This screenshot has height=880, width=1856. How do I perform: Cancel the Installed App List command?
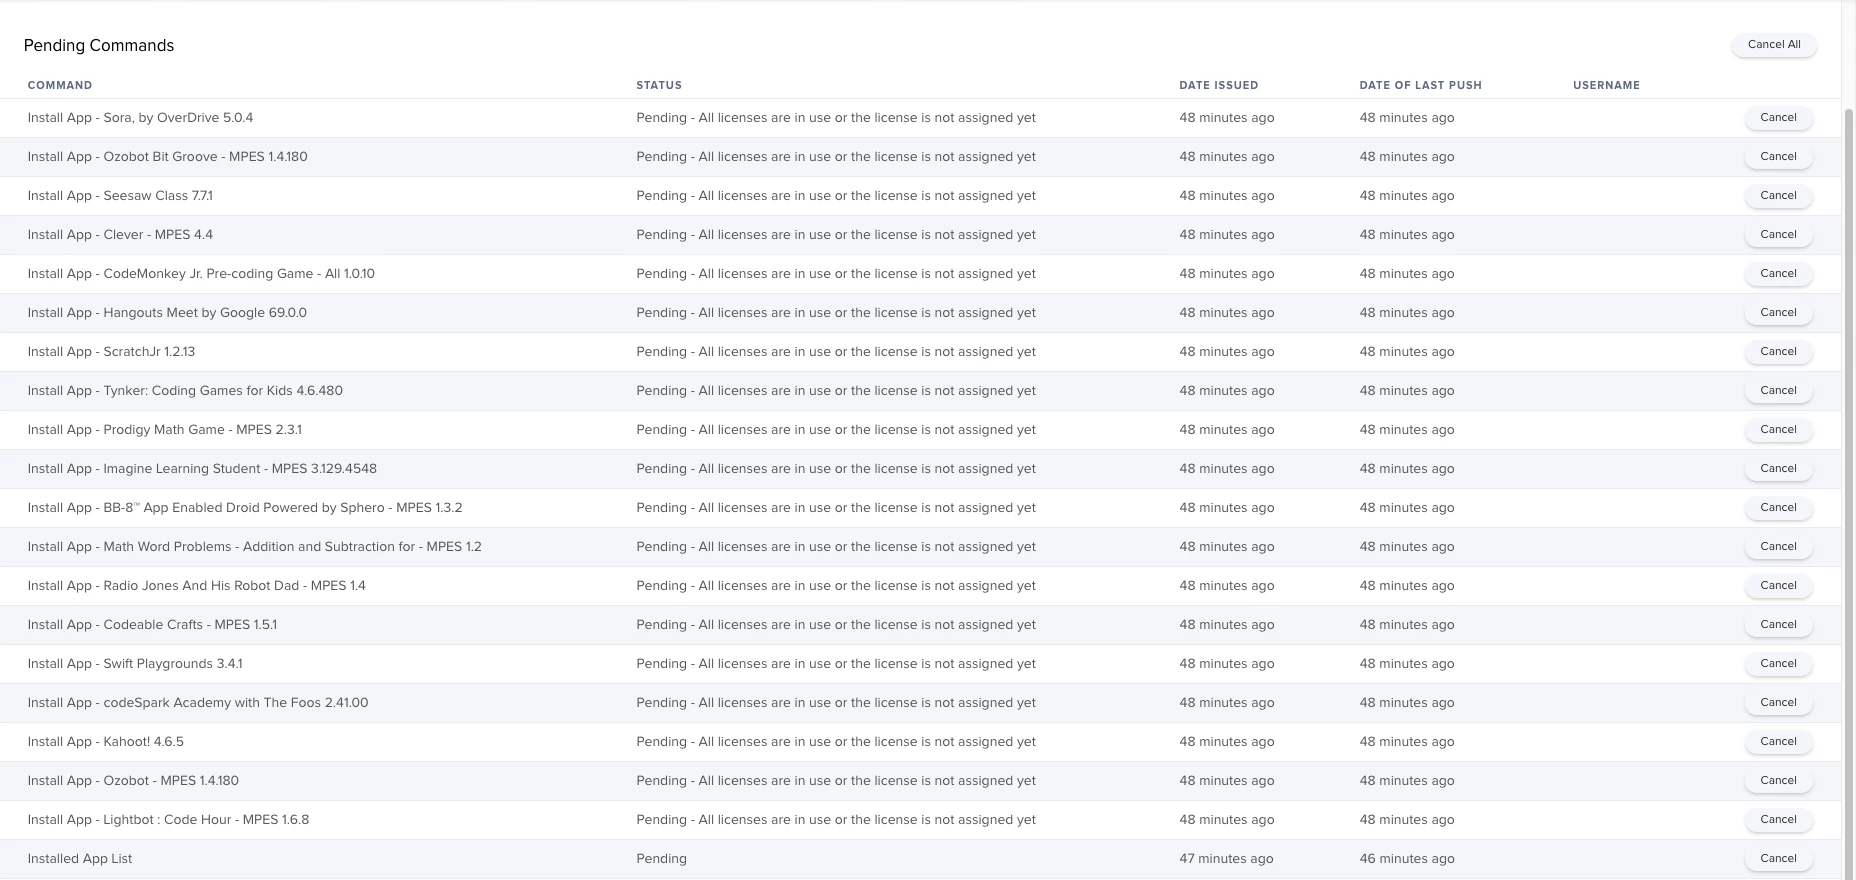coord(1778,859)
